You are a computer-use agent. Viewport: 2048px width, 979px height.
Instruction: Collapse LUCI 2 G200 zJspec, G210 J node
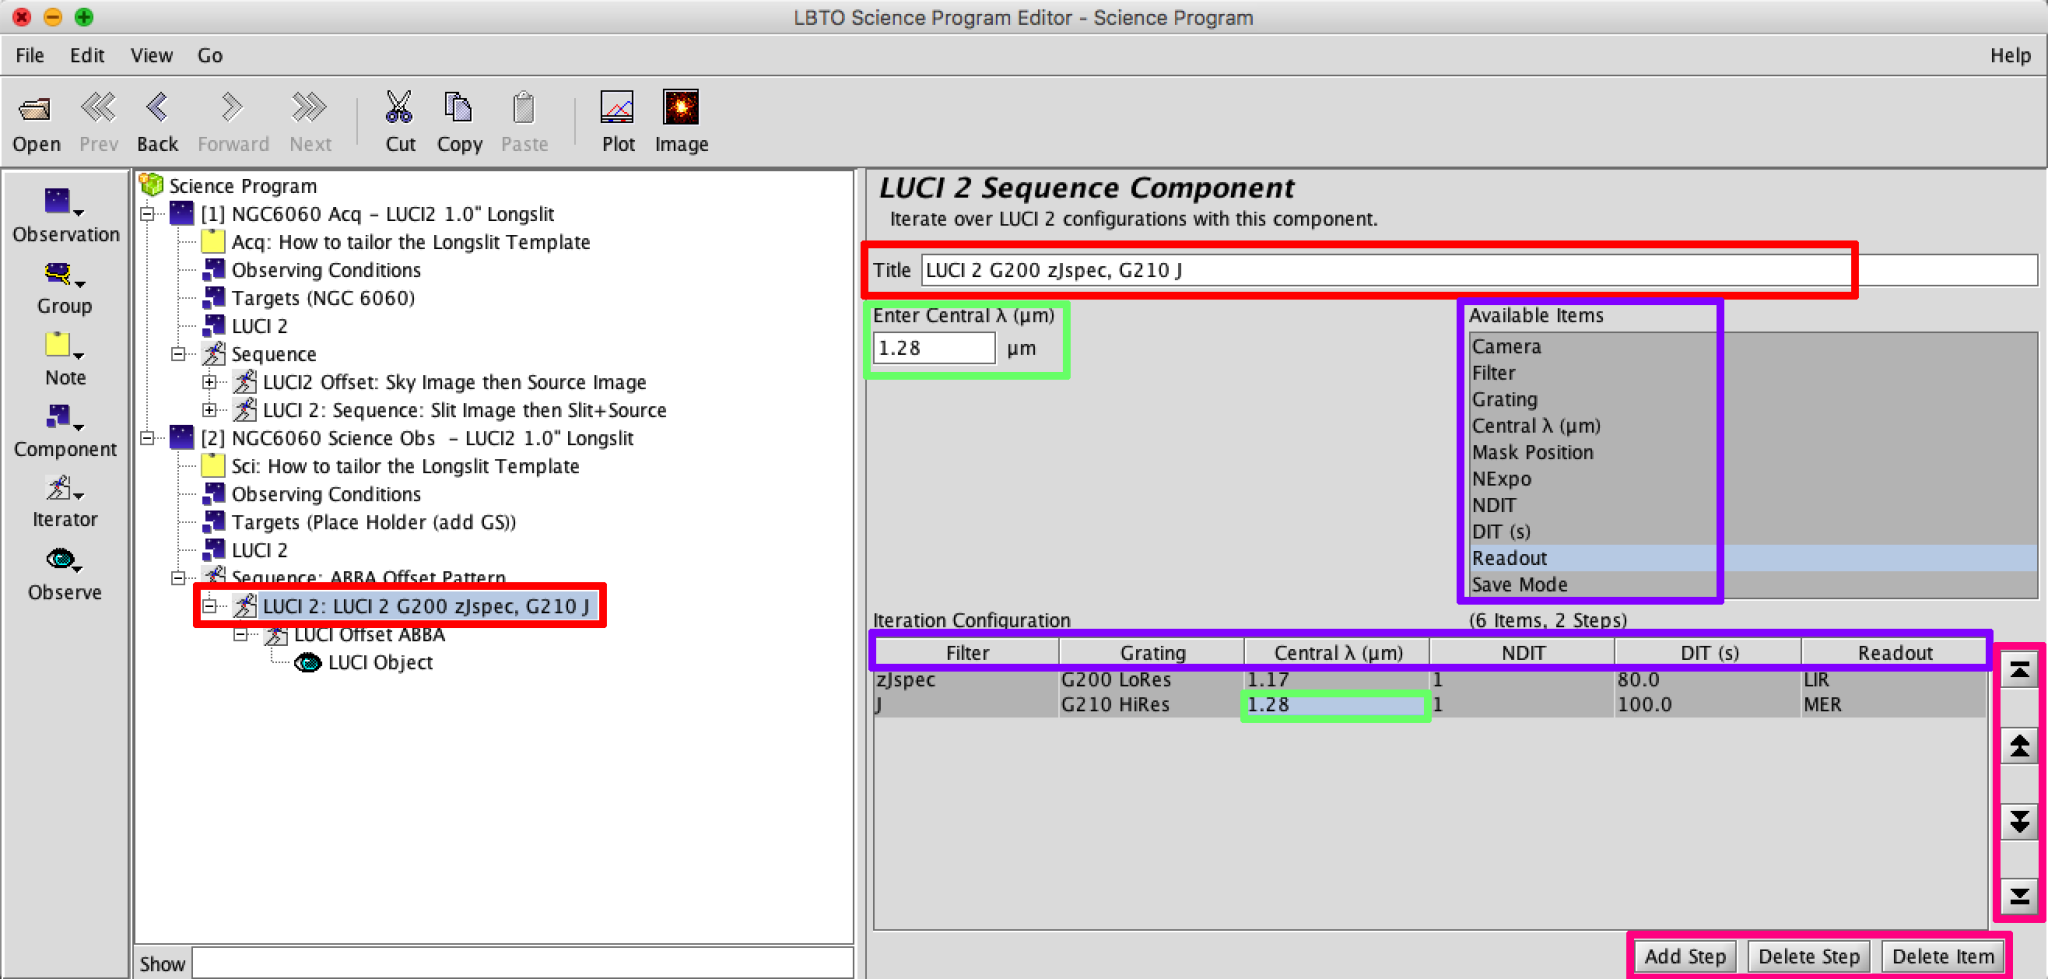pos(210,606)
